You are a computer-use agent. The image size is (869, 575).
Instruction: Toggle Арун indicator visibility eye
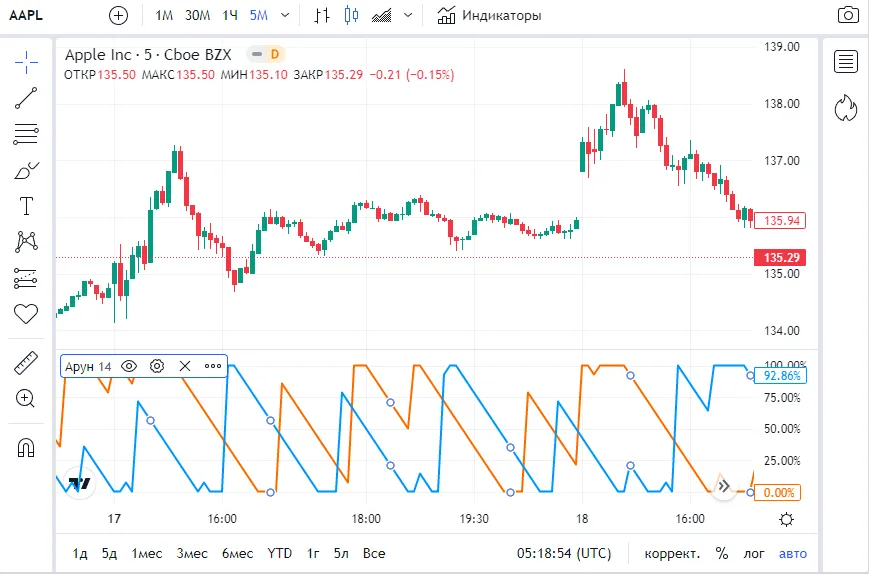click(x=129, y=366)
